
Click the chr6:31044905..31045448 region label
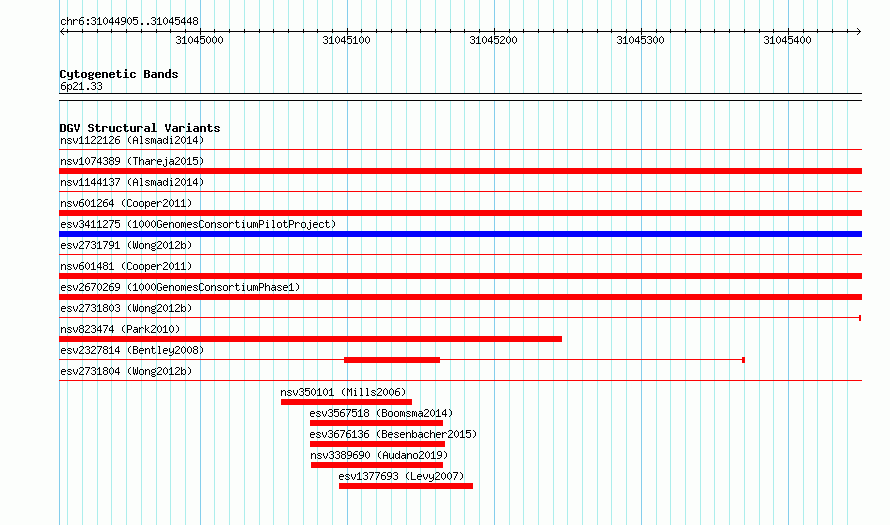(x=129, y=22)
